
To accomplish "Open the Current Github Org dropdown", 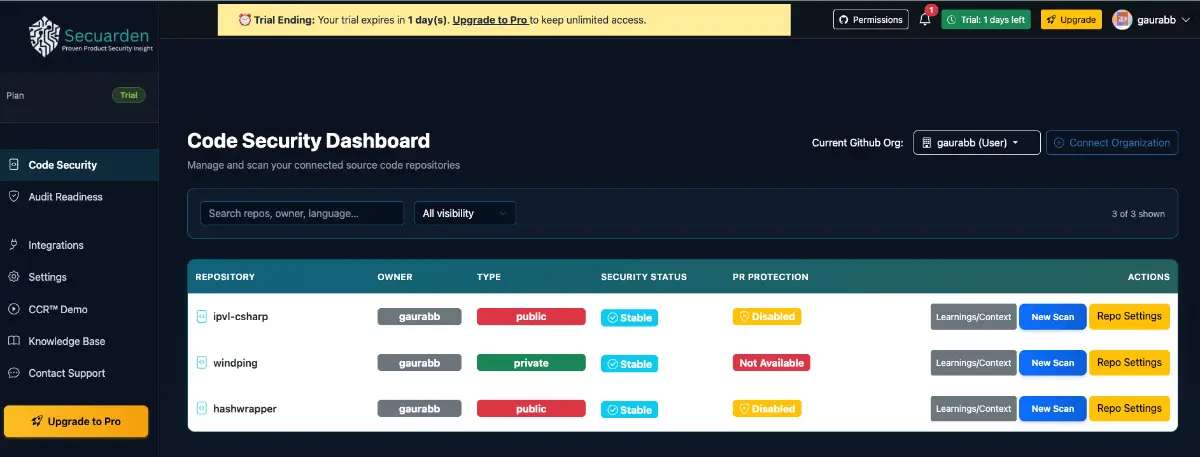I will (x=976, y=143).
